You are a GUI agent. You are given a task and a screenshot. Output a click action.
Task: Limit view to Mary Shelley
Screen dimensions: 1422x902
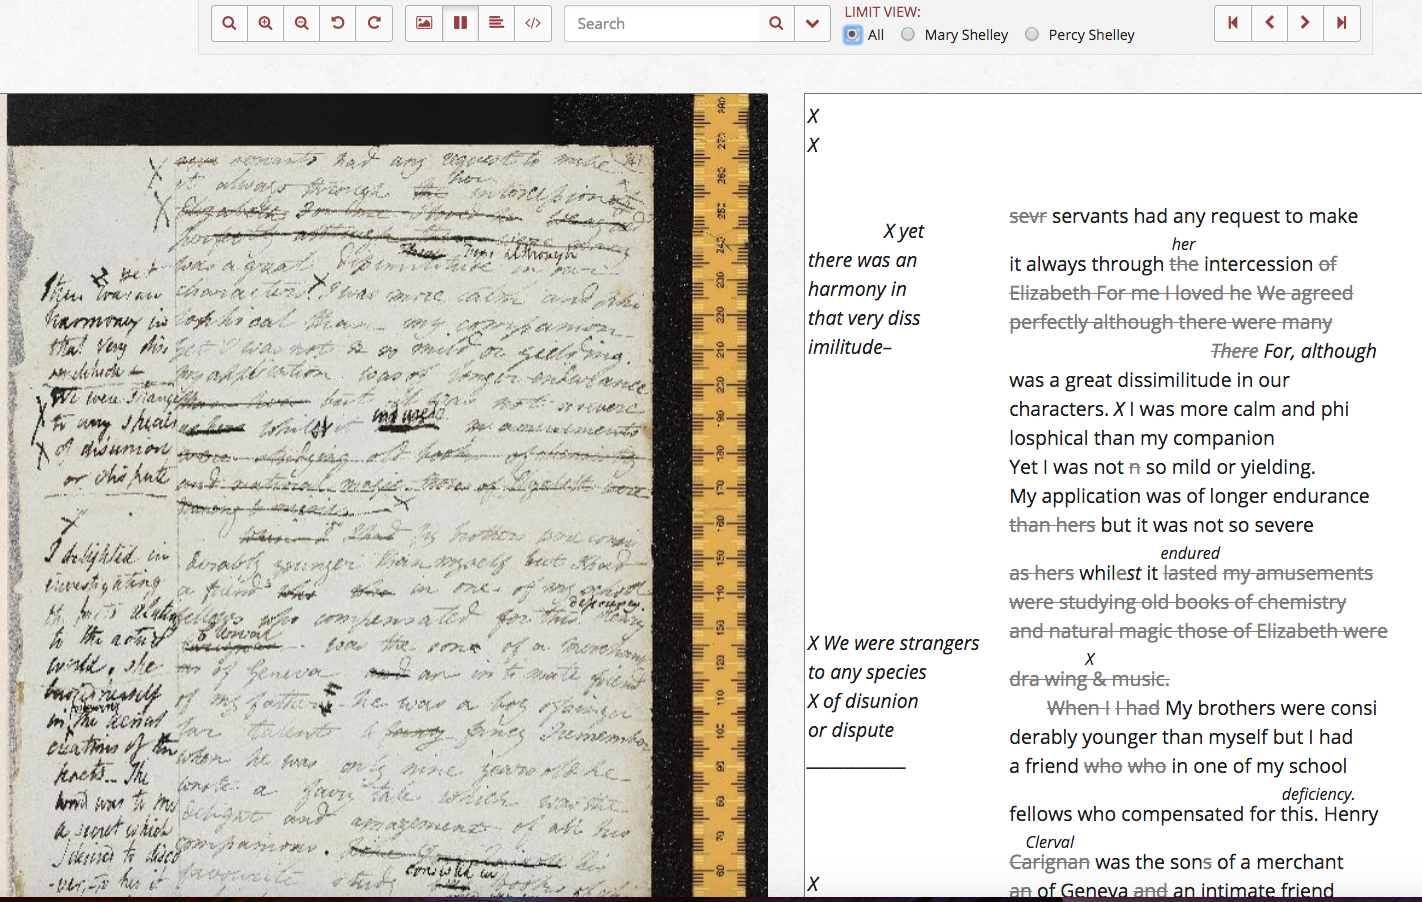[908, 34]
